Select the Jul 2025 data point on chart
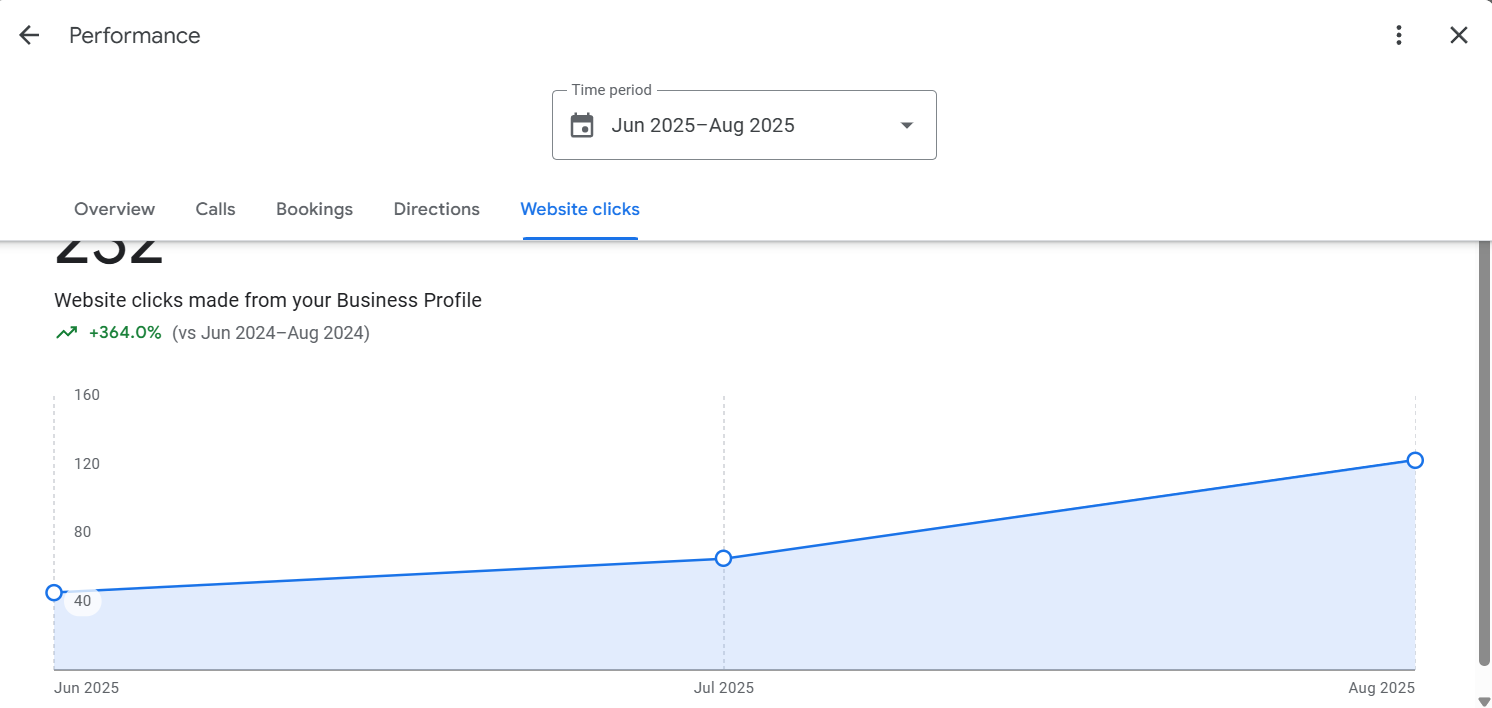The width and height of the screenshot is (1492, 708). pyautogui.click(x=724, y=558)
